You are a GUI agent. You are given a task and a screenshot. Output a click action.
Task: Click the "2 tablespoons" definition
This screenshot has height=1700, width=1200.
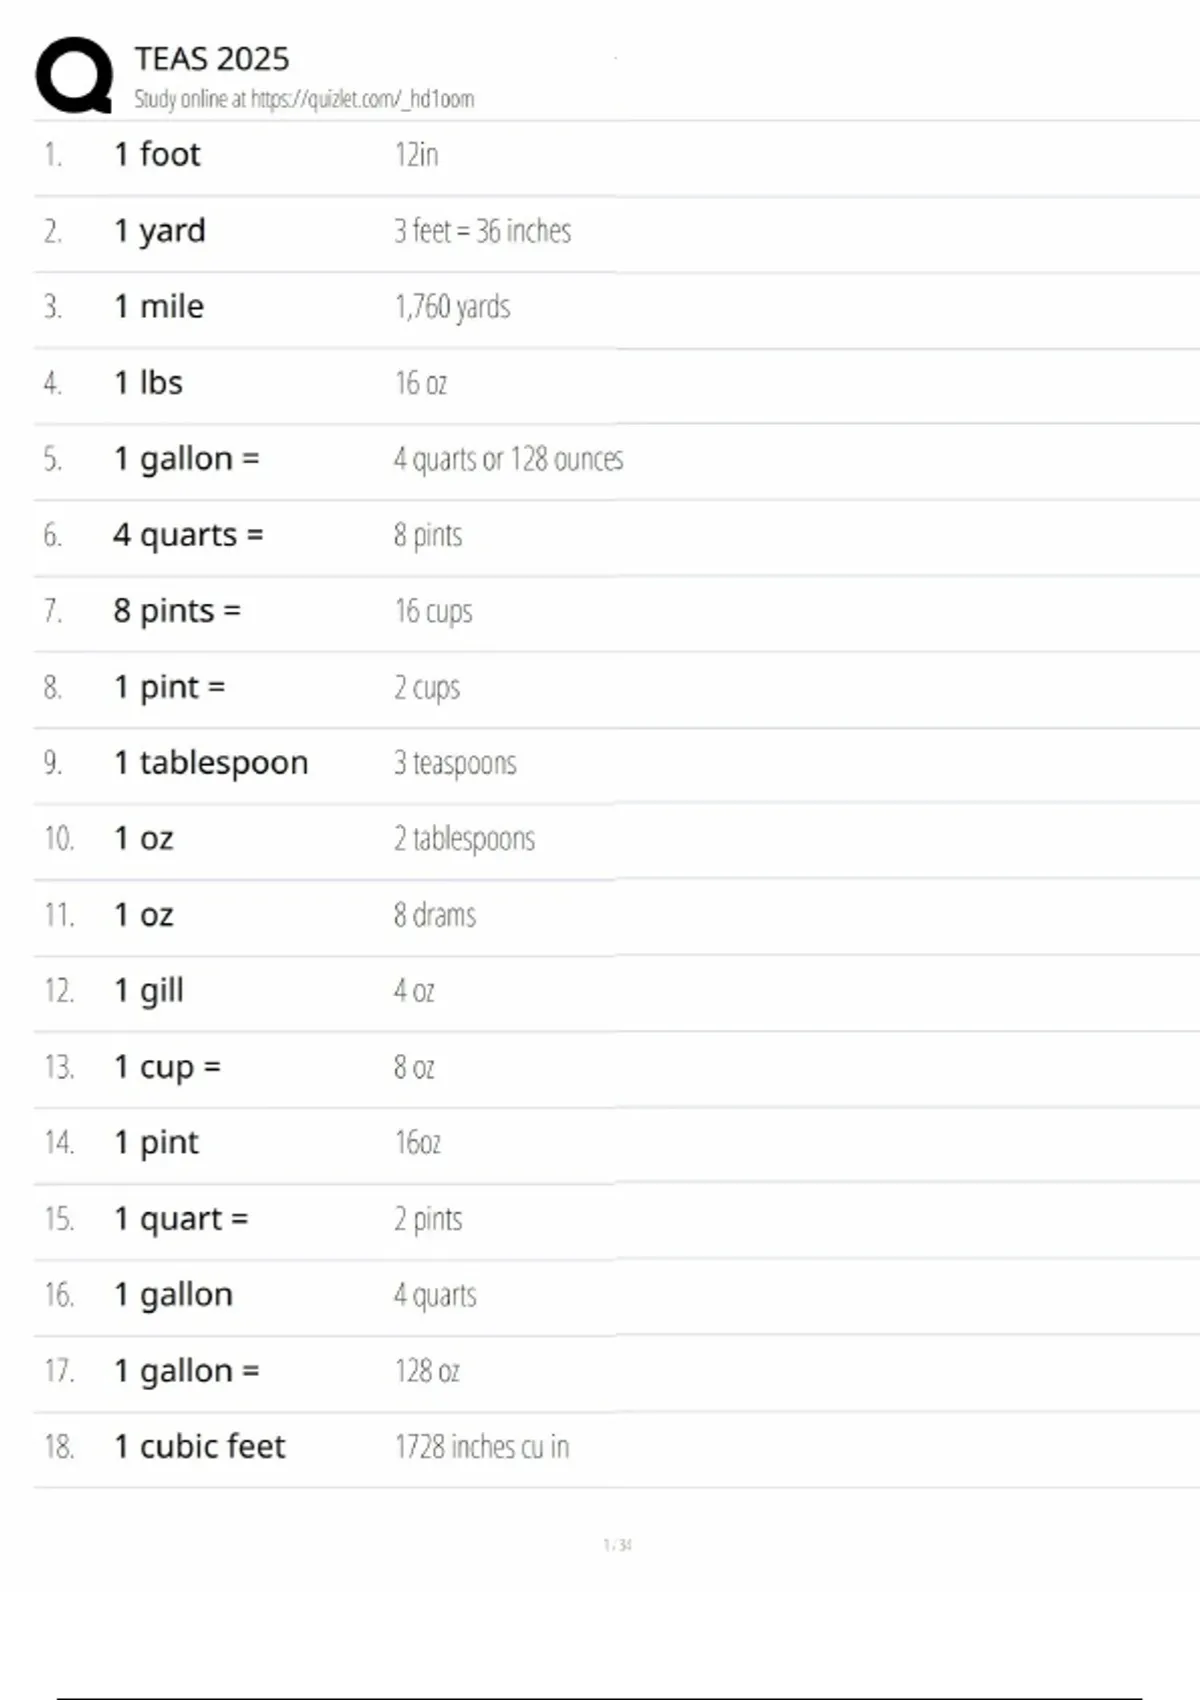tap(464, 839)
